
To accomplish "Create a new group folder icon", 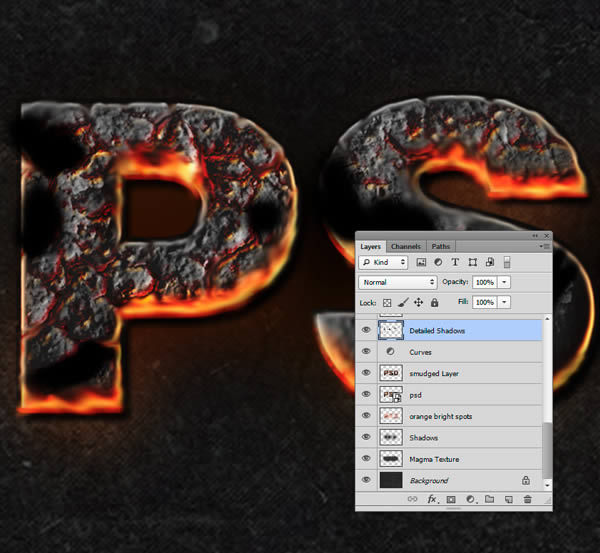I will pyautogui.click(x=489, y=499).
